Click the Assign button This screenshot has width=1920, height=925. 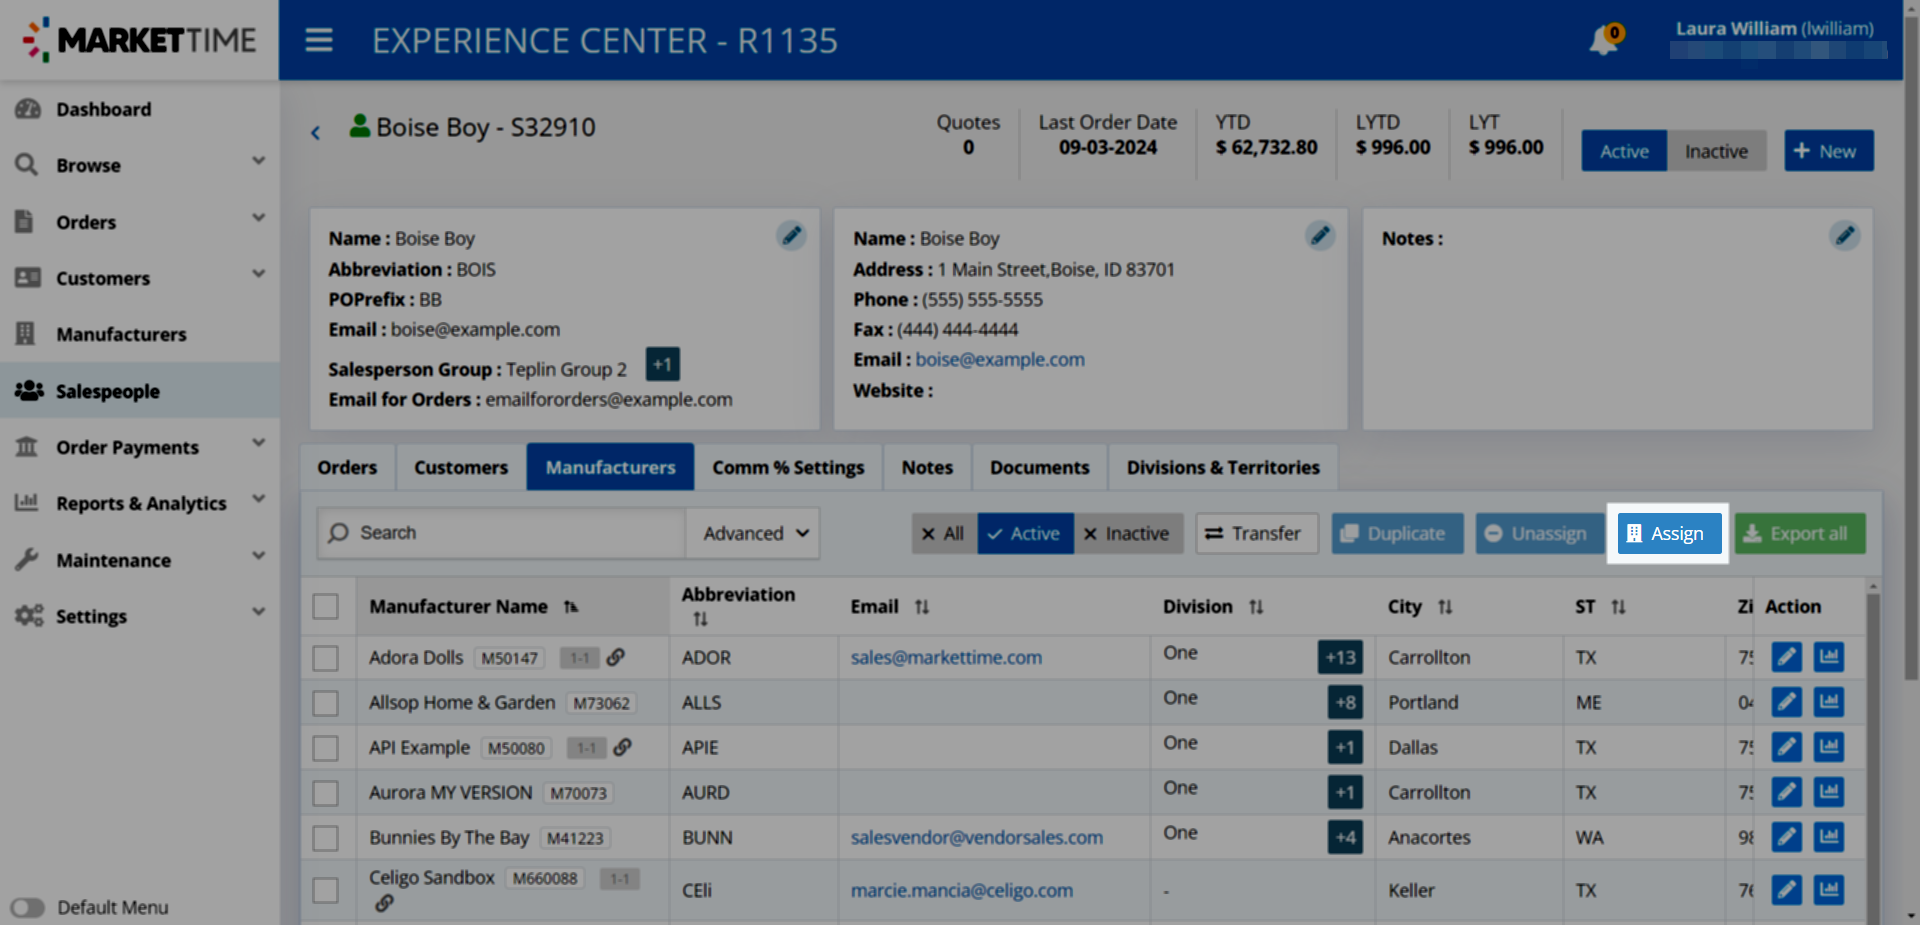click(1669, 533)
